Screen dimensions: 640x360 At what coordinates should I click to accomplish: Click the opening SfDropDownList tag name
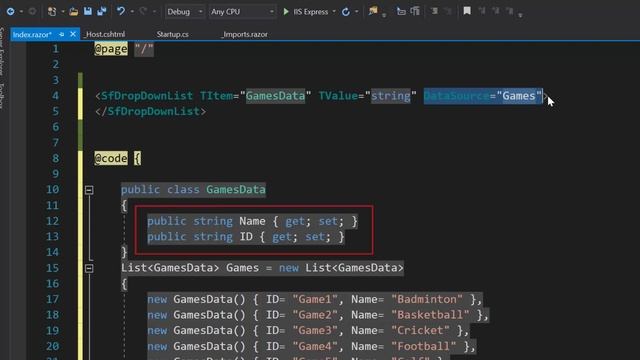pos(147,96)
